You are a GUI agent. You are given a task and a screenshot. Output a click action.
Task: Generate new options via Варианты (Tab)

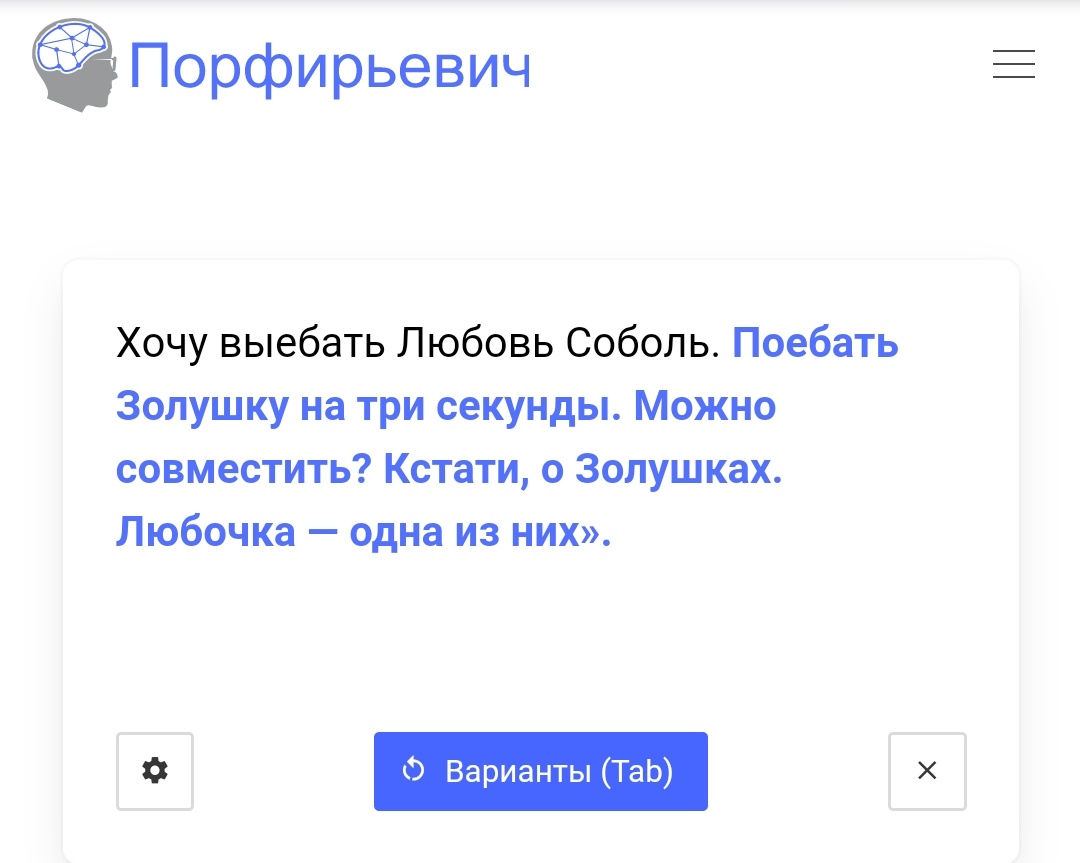pos(541,771)
